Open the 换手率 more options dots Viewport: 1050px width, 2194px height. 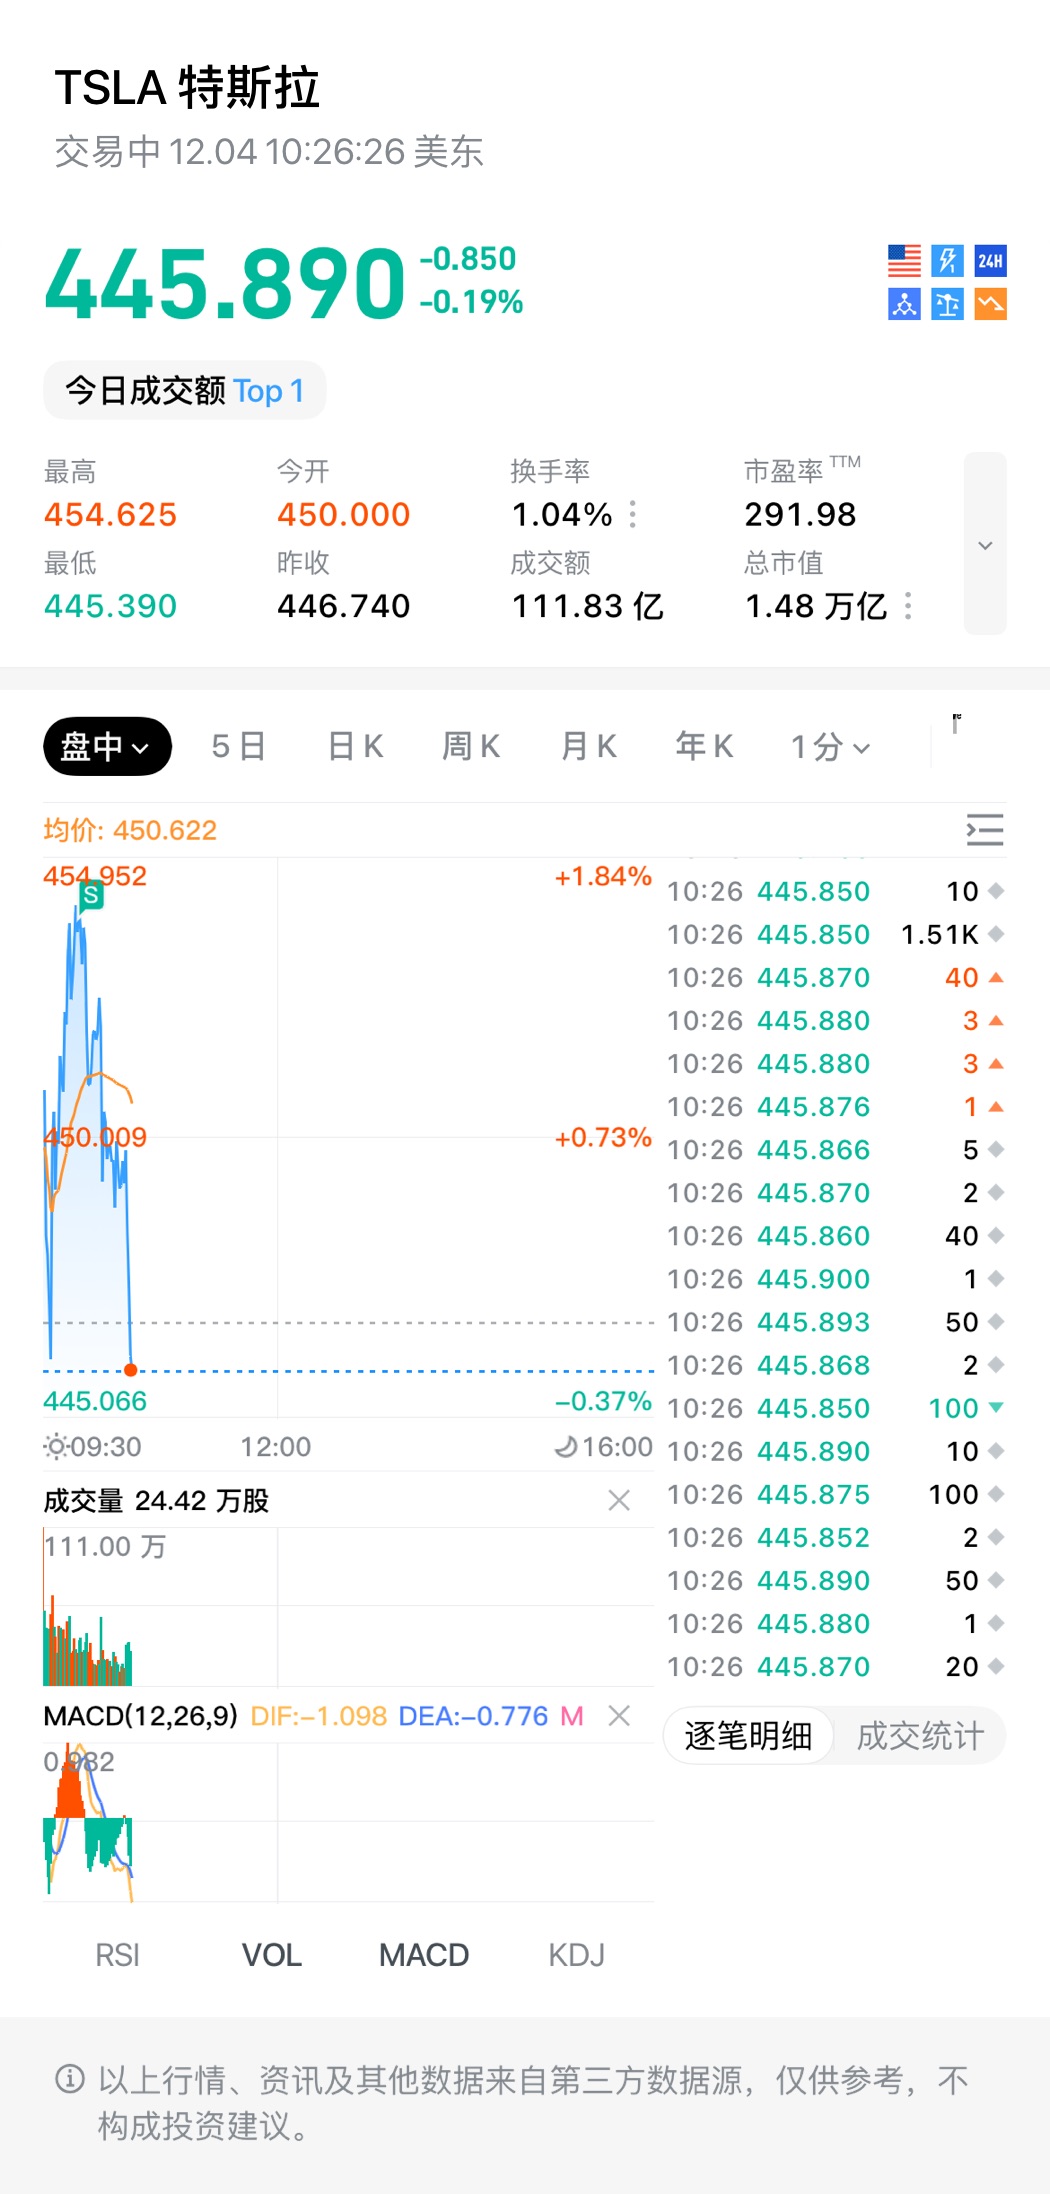633,514
